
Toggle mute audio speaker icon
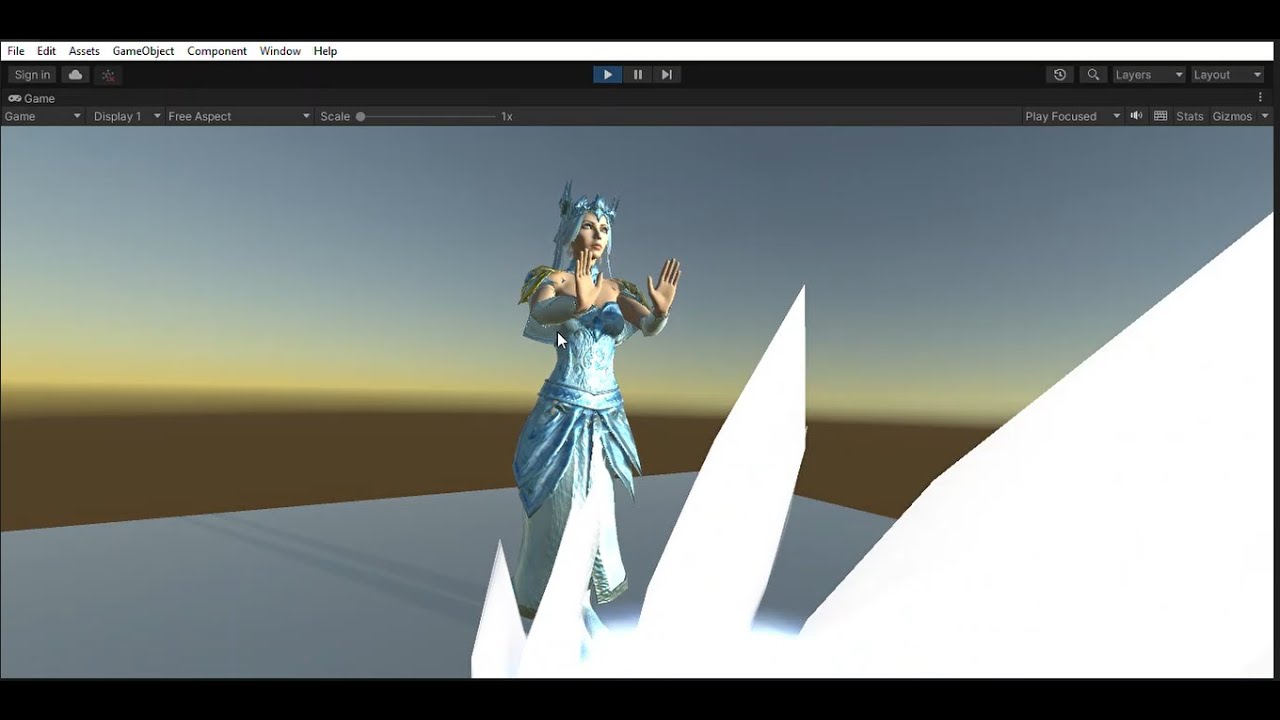pyautogui.click(x=1136, y=116)
